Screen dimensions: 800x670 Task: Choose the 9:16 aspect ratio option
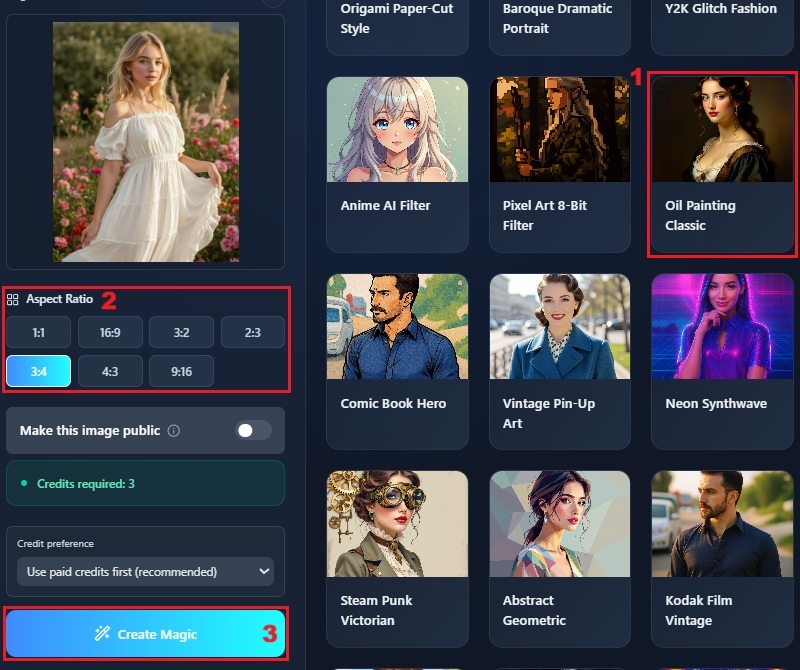(x=181, y=371)
